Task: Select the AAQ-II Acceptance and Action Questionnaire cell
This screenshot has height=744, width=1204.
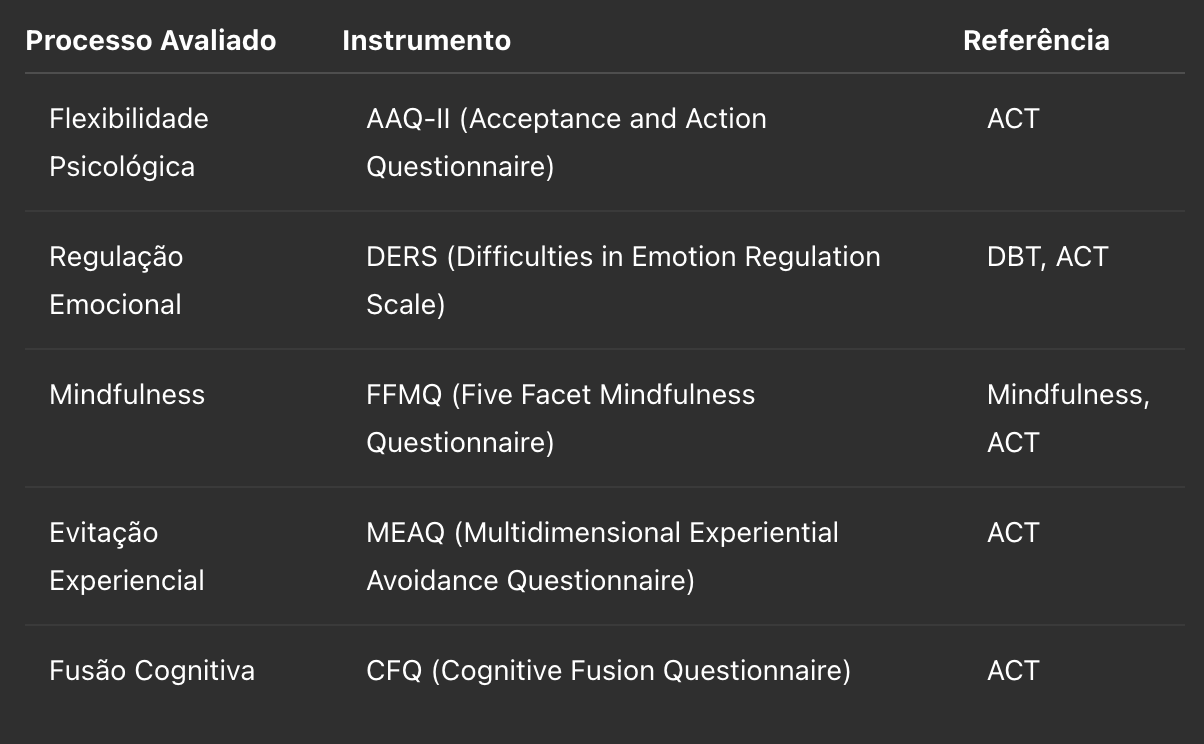Action: (566, 142)
